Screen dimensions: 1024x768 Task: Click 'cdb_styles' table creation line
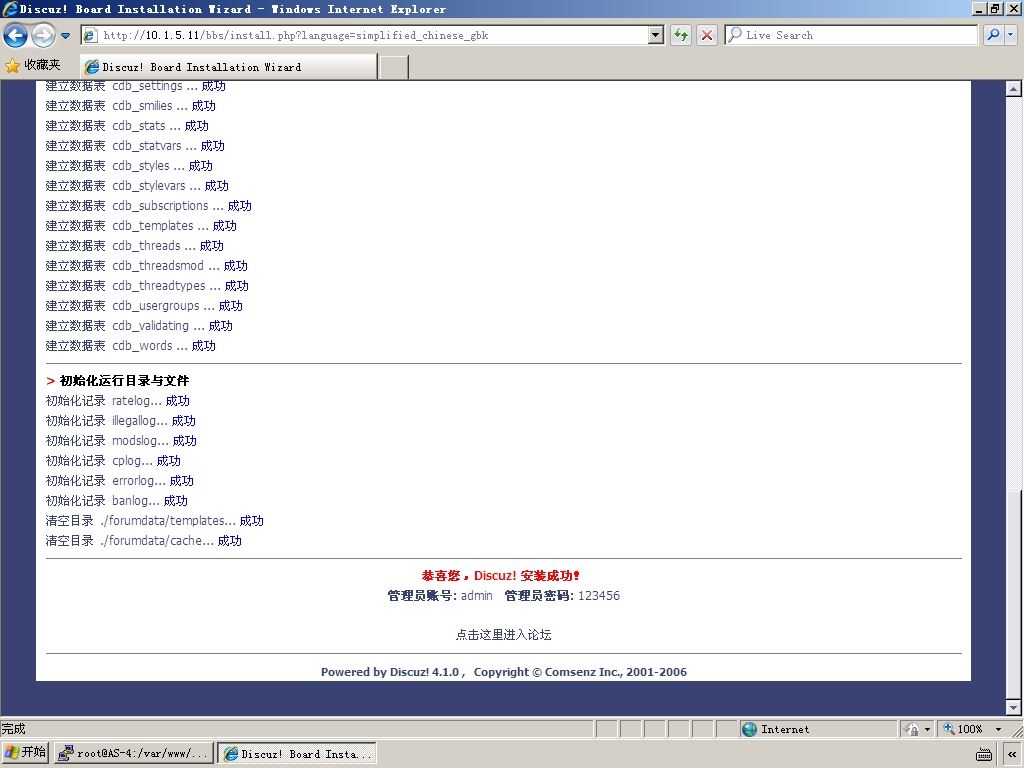[x=129, y=165]
